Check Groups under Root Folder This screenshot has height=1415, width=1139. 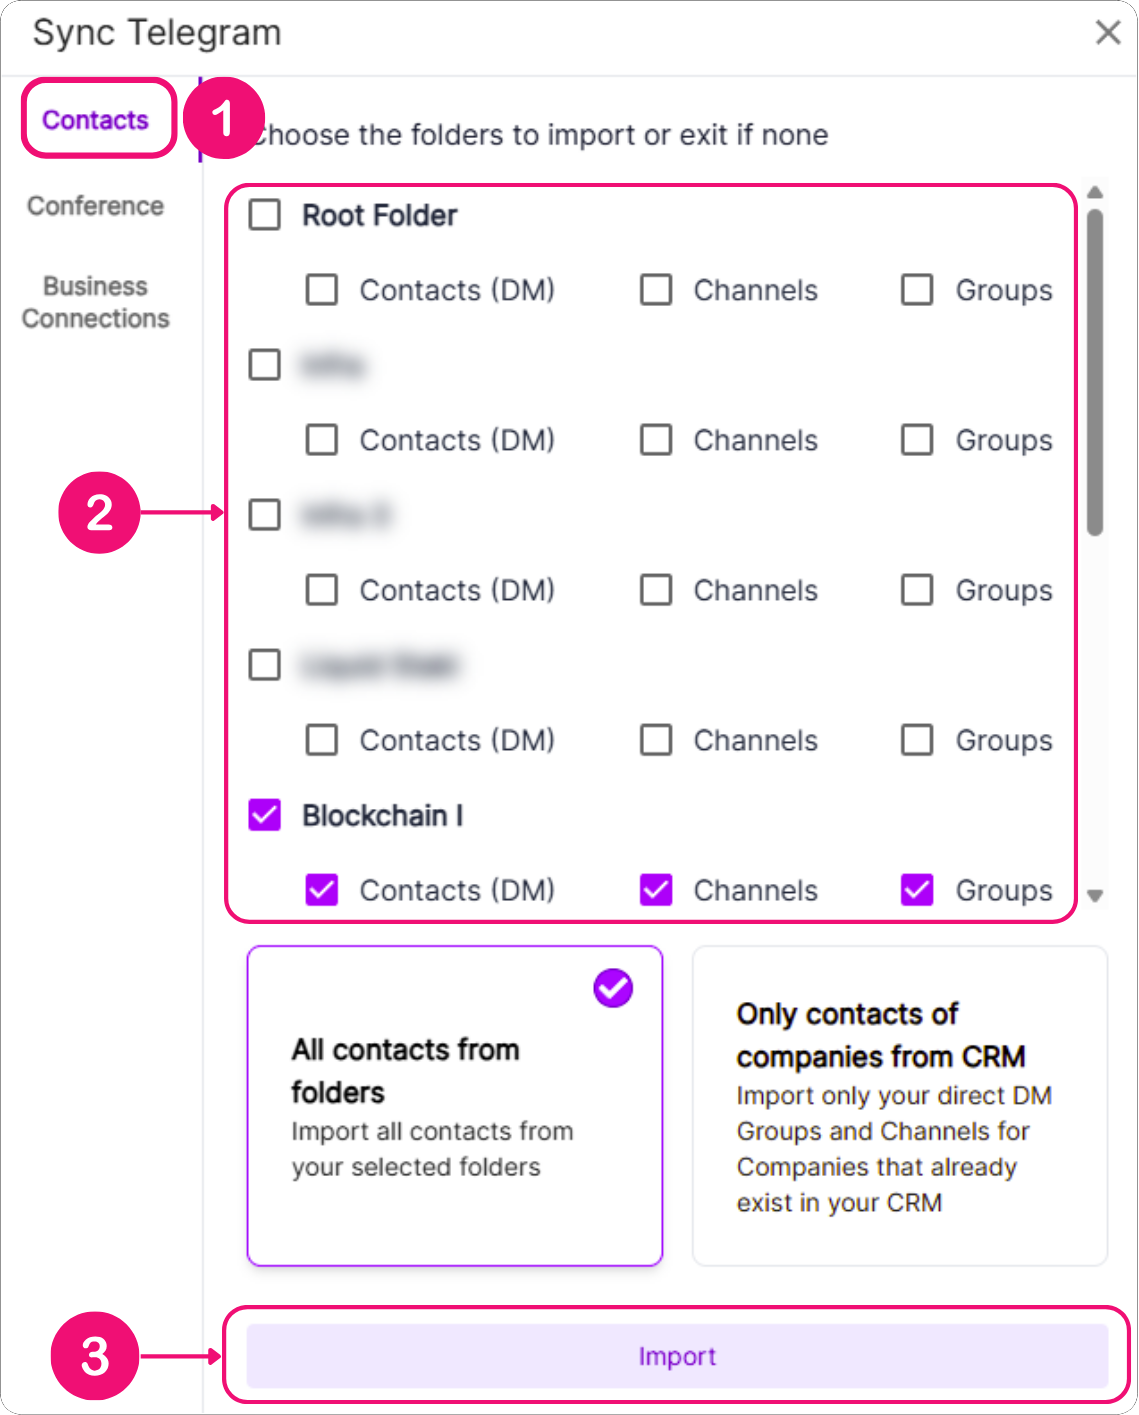coord(917,290)
